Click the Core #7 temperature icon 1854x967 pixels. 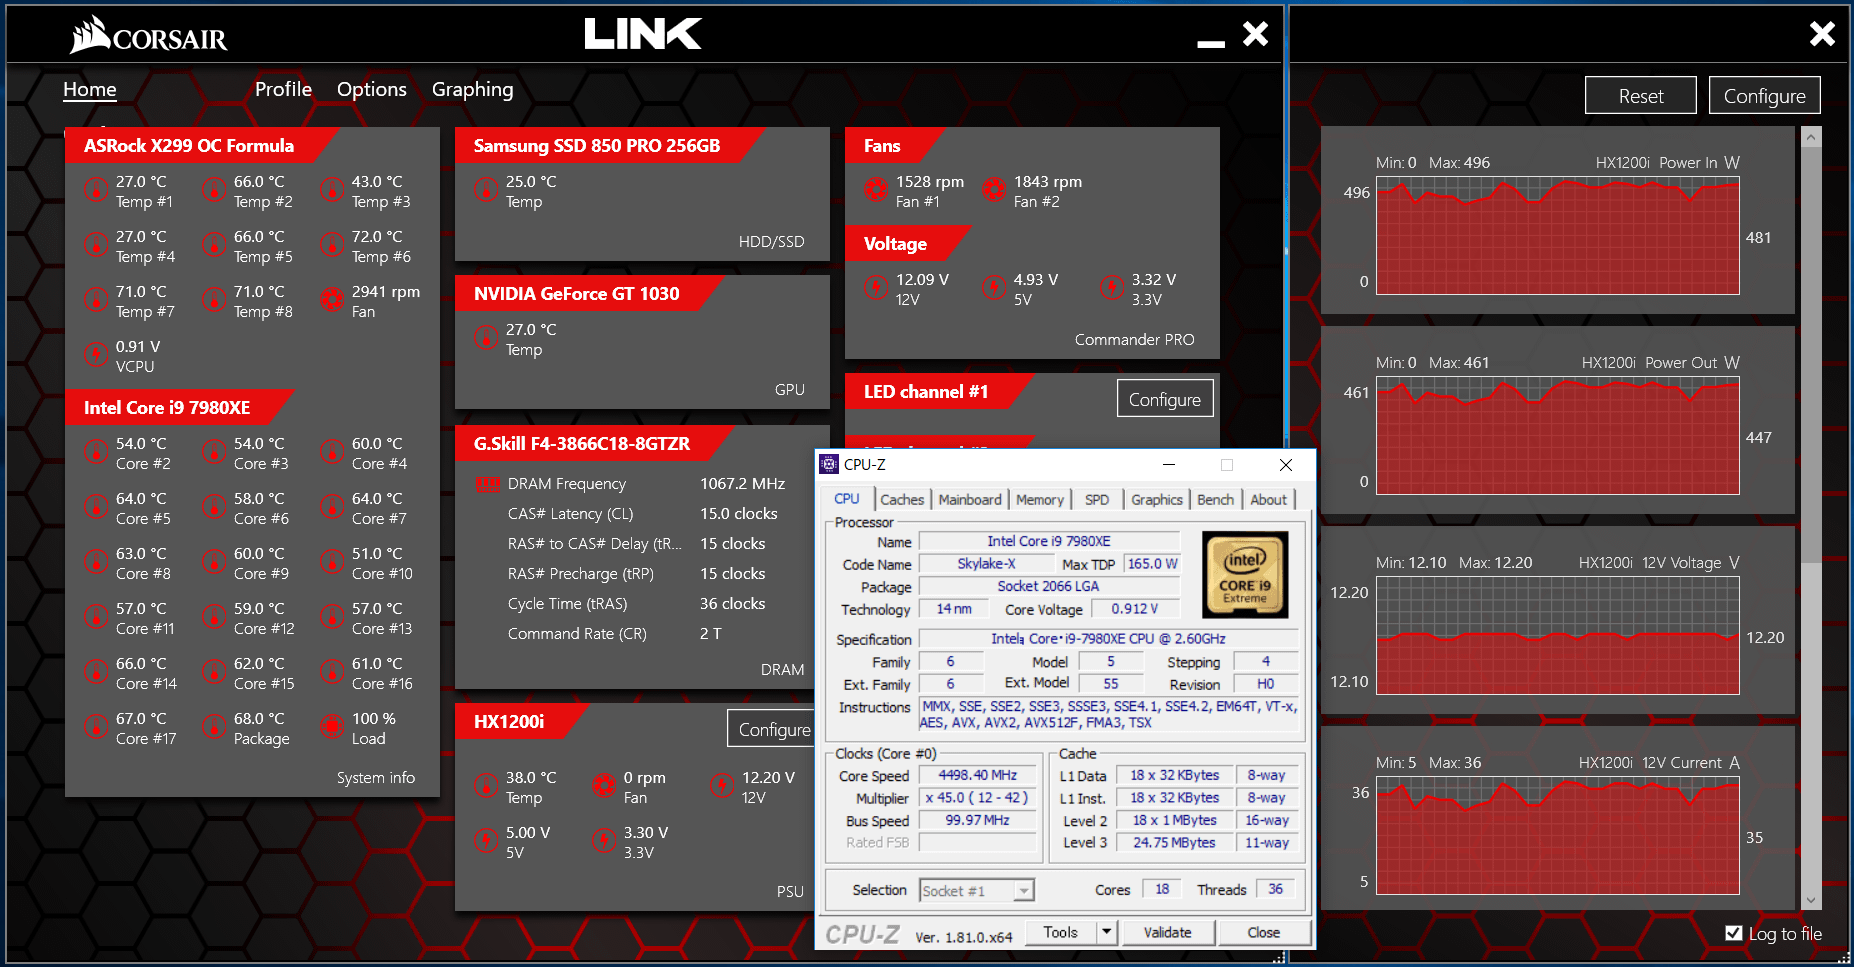(331, 506)
